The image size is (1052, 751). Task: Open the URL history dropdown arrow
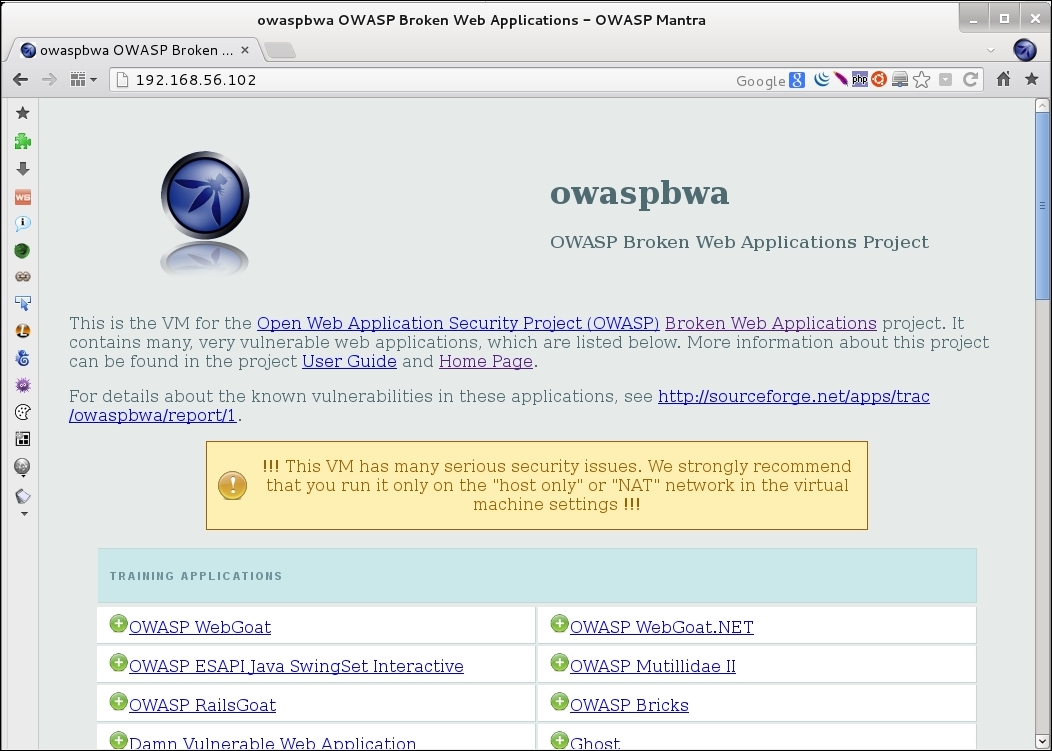tap(945, 80)
